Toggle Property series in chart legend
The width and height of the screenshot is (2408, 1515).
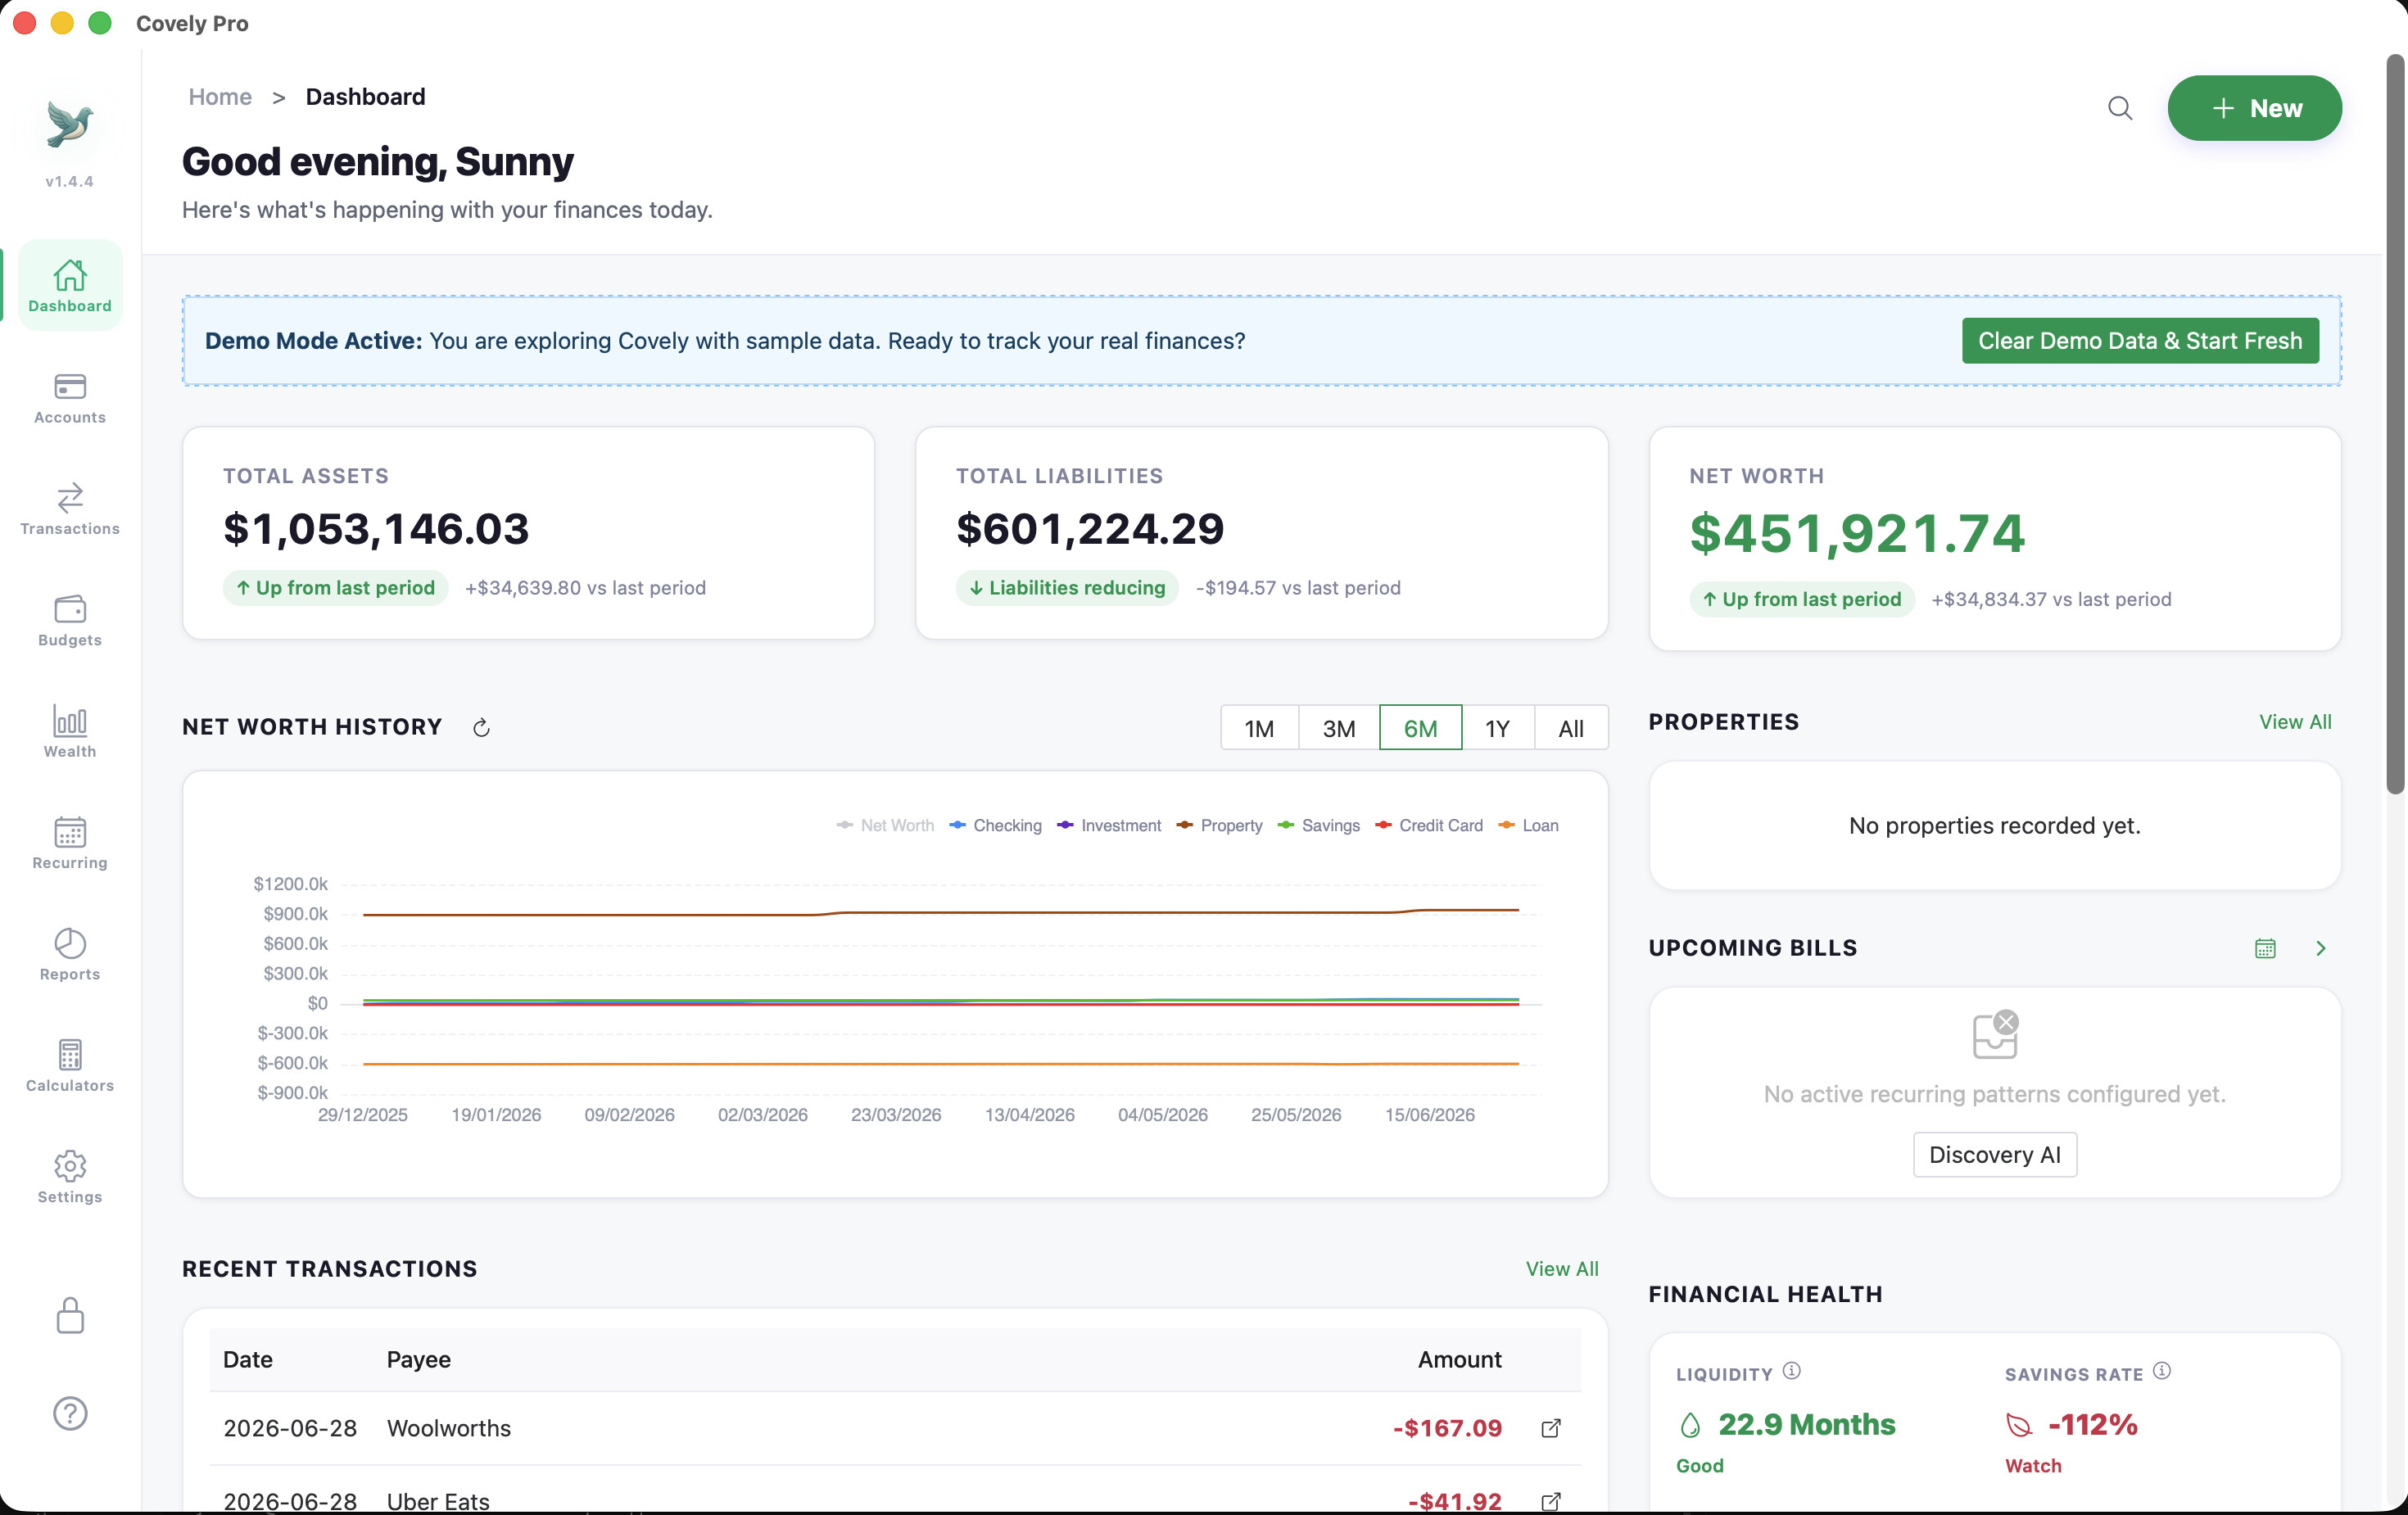1219,825
